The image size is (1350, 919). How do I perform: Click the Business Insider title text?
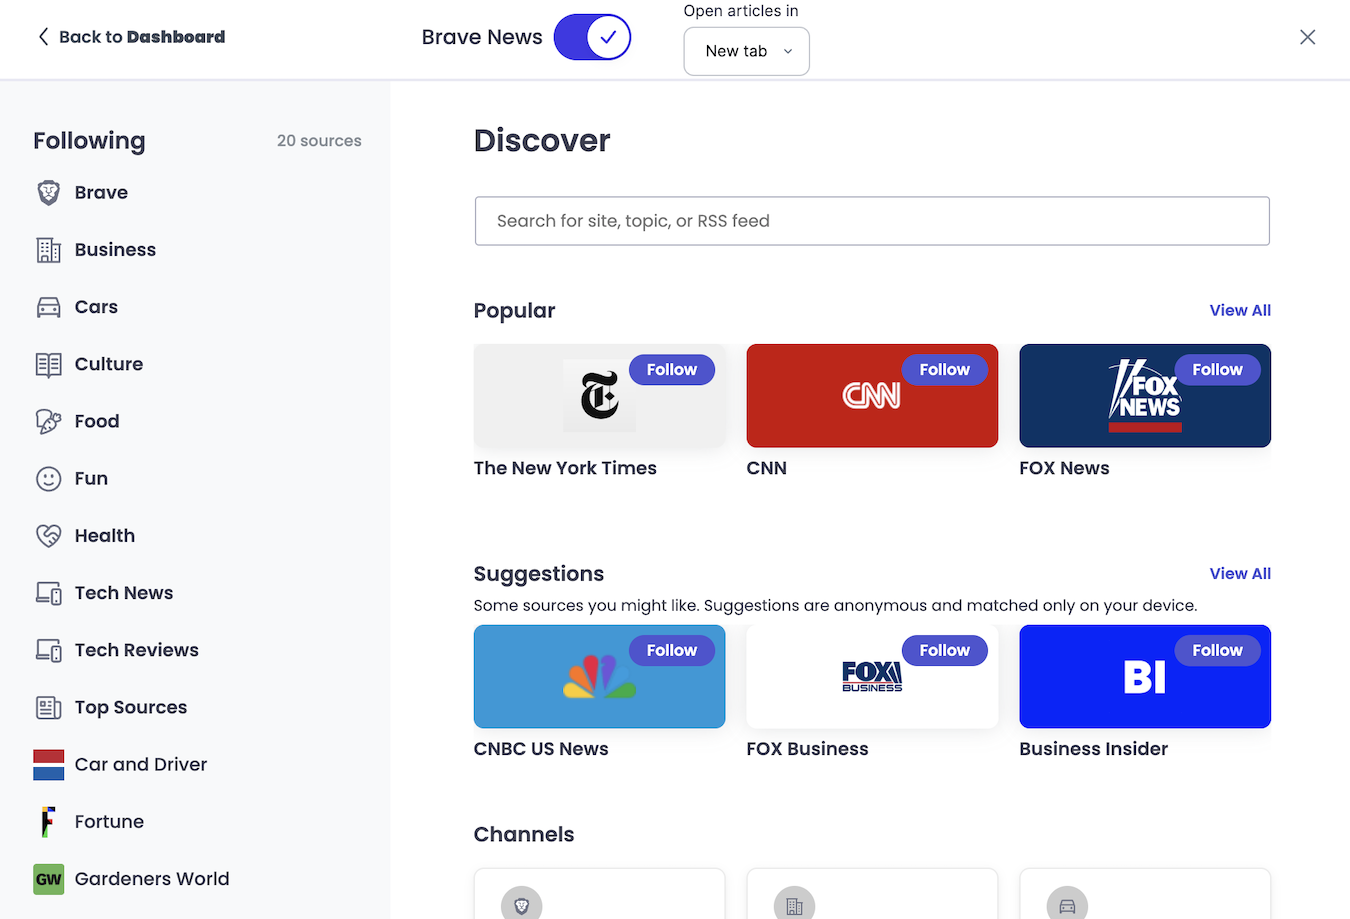click(x=1093, y=749)
